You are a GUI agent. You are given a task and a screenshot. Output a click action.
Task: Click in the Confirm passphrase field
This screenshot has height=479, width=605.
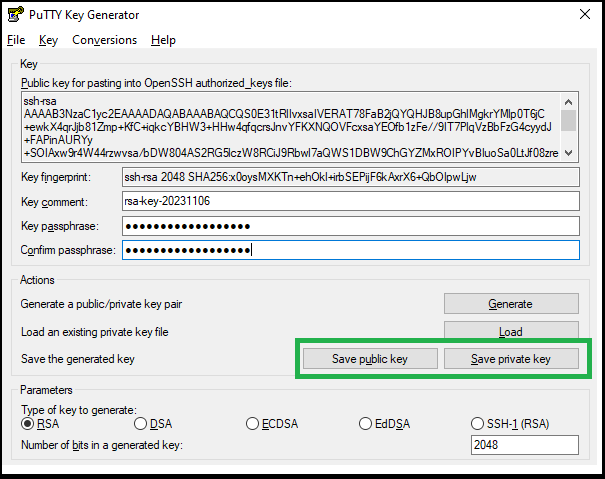click(x=350, y=249)
